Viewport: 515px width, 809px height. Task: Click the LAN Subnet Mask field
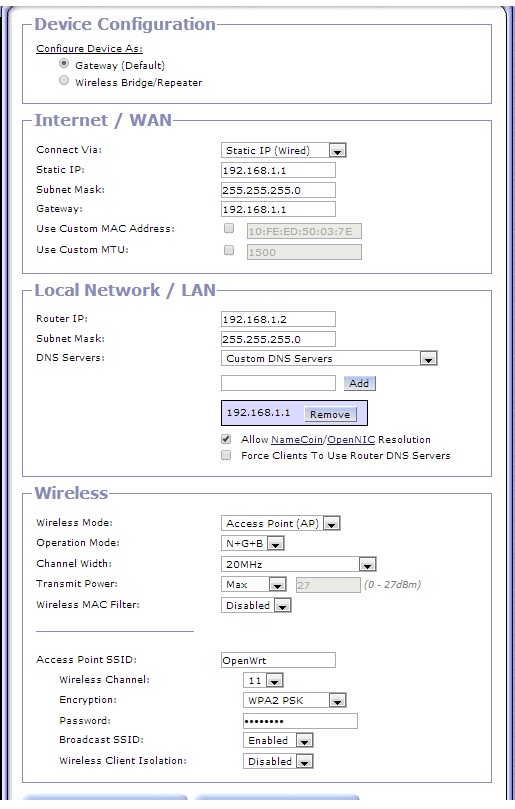coord(278,339)
